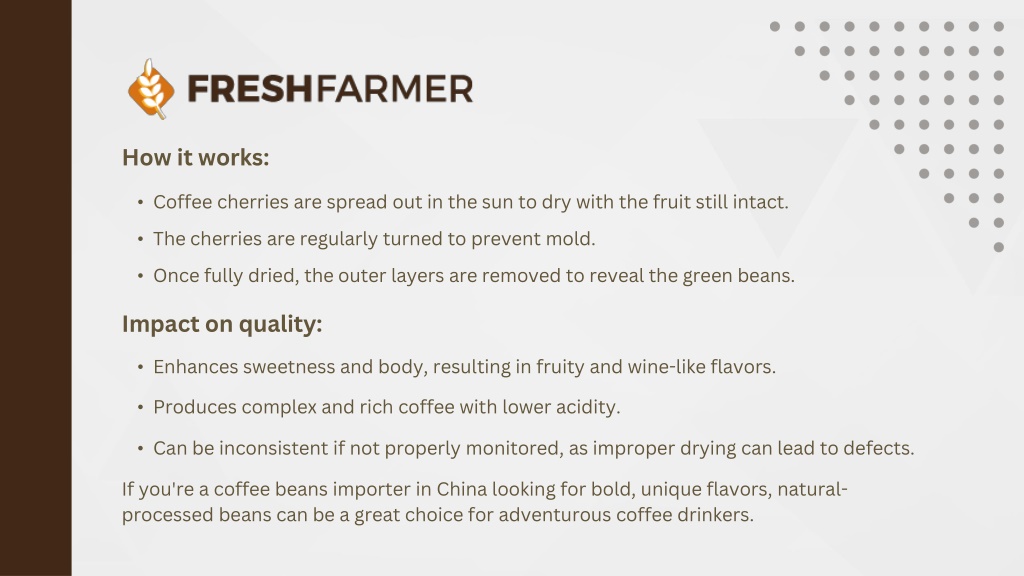Click the FRESHFARMER brand name text
Viewport: 1024px width, 576px height.
click(x=330, y=89)
